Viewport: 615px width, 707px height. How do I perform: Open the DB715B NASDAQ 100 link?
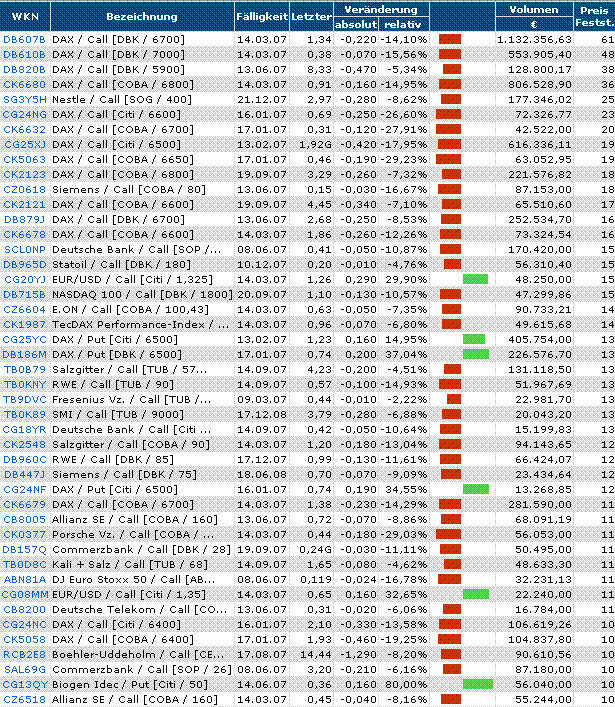coord(24,294)
